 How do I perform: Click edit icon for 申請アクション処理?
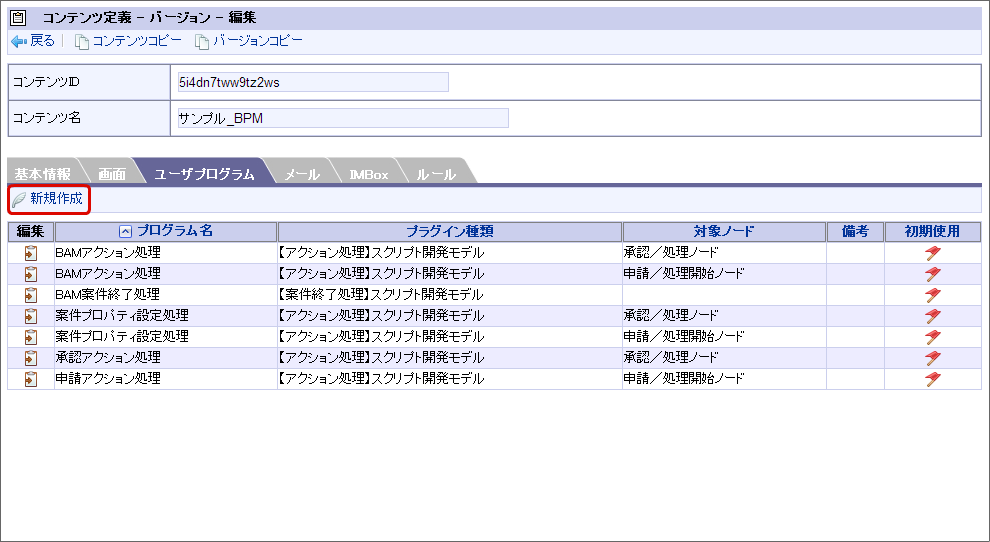[x=30, y=379]
